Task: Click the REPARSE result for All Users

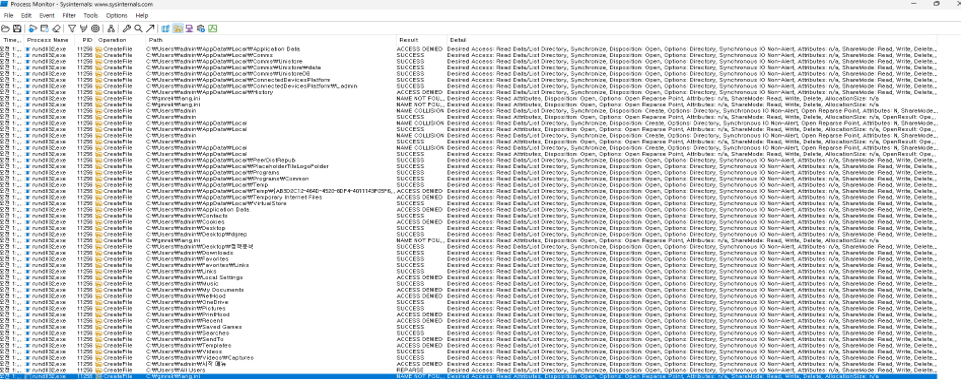Action: 410,370
